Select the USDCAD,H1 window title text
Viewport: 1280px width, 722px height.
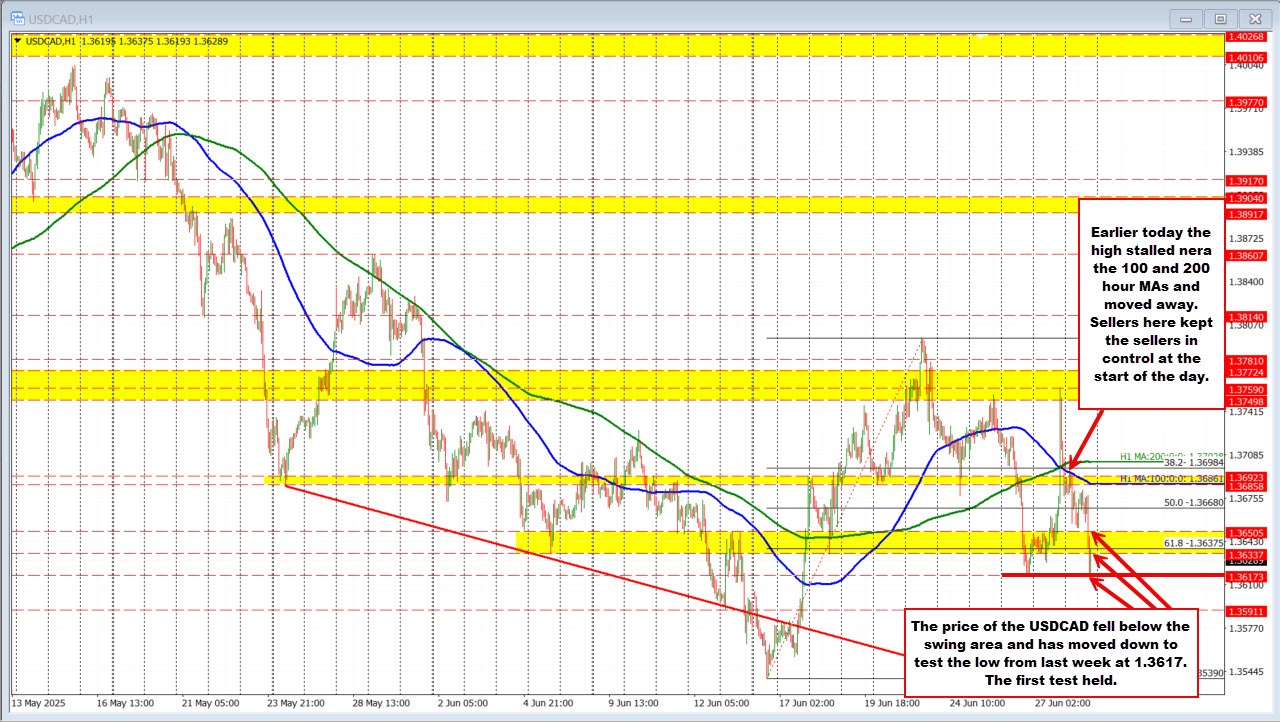(62, 17)
